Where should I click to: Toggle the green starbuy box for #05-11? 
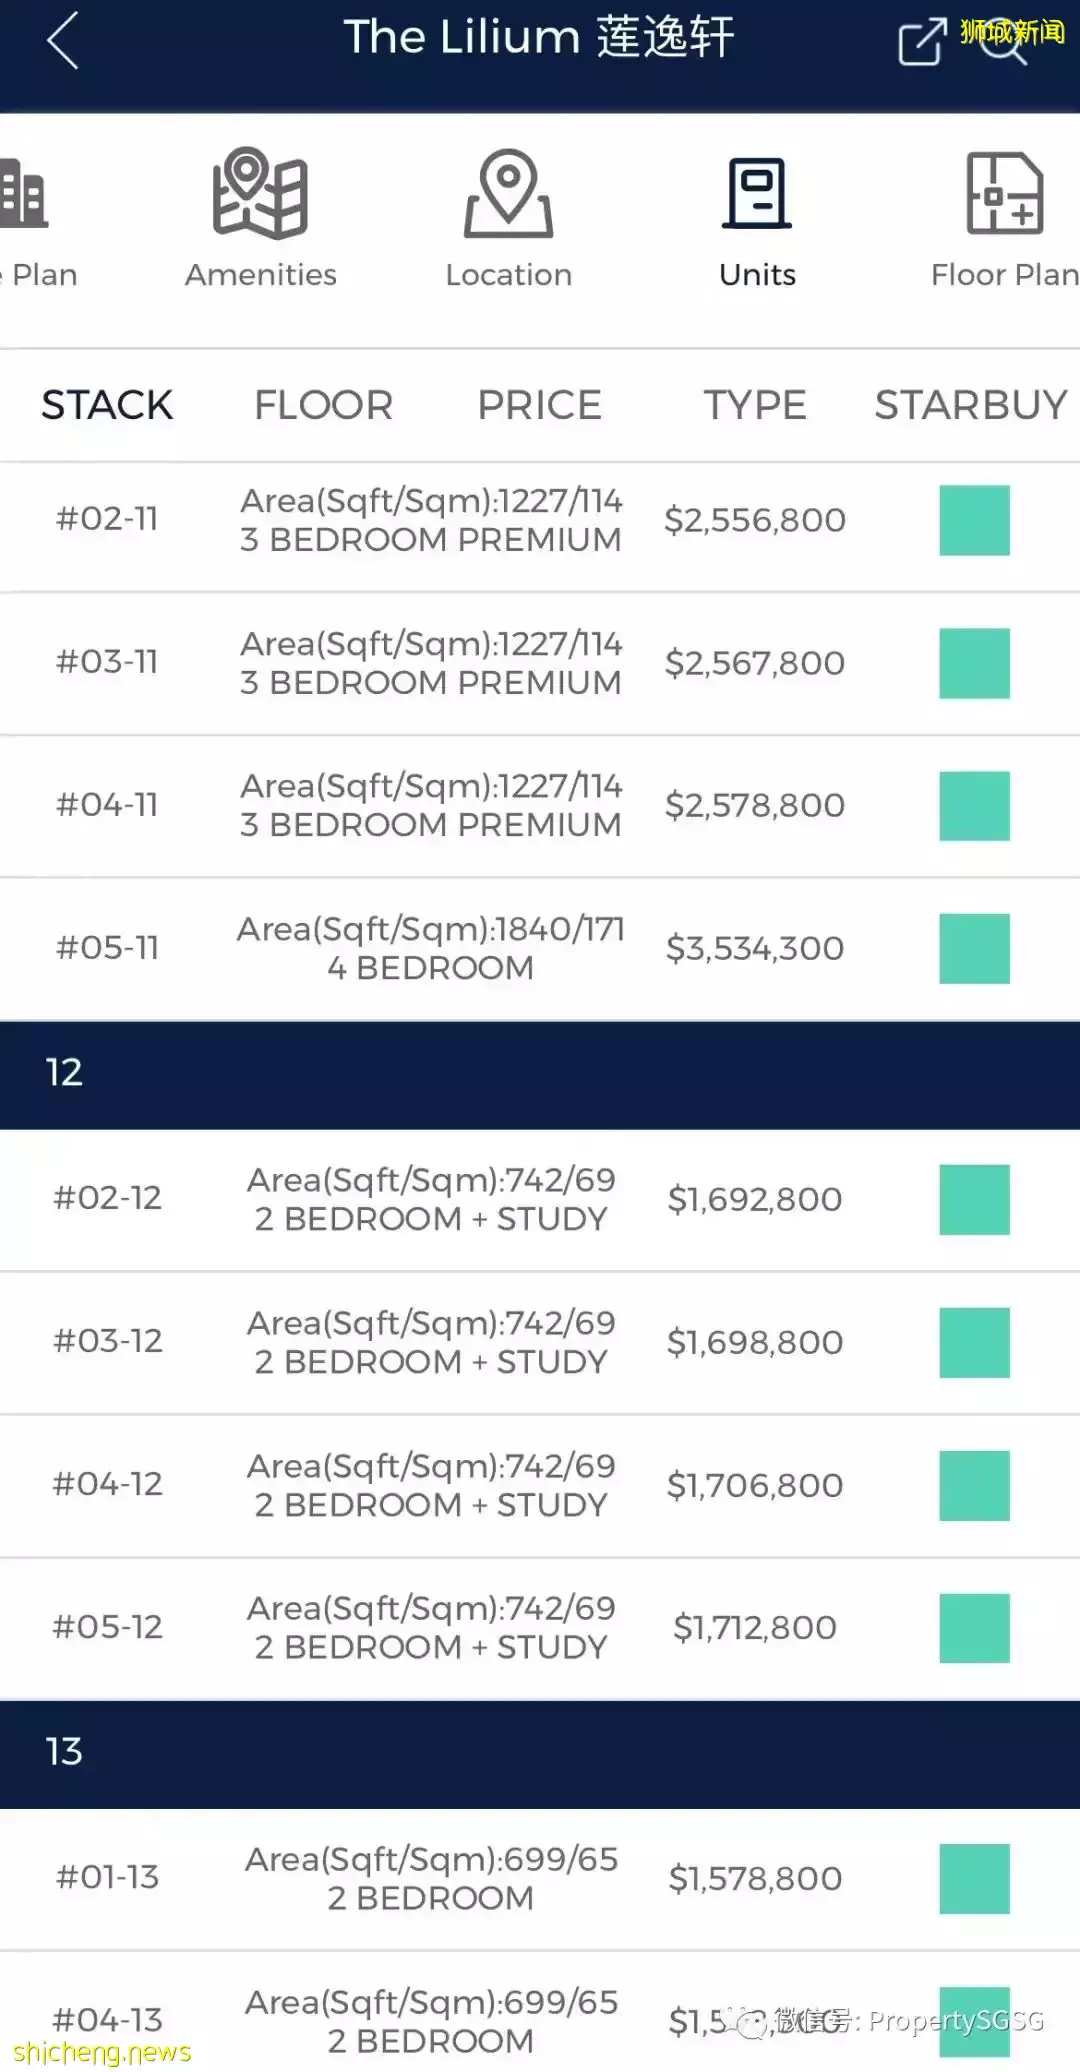pyautogui.click(x=974, y=948)
